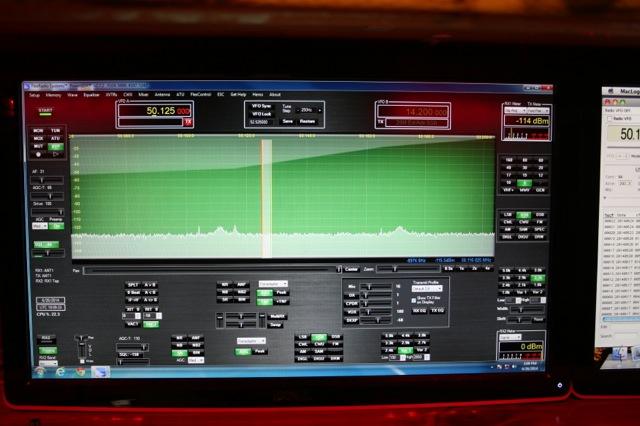The image size is (640, 426).
Task: Click inside the green panadapter spectrum display
Action: click(283, 197)
